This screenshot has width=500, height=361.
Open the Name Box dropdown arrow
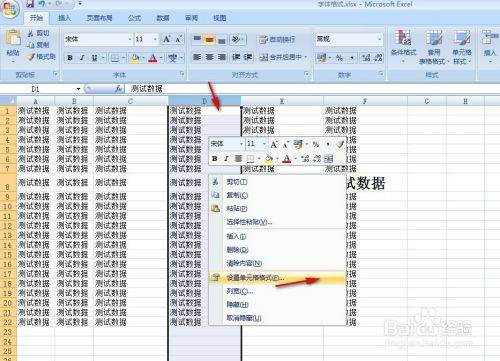point(78,89)
